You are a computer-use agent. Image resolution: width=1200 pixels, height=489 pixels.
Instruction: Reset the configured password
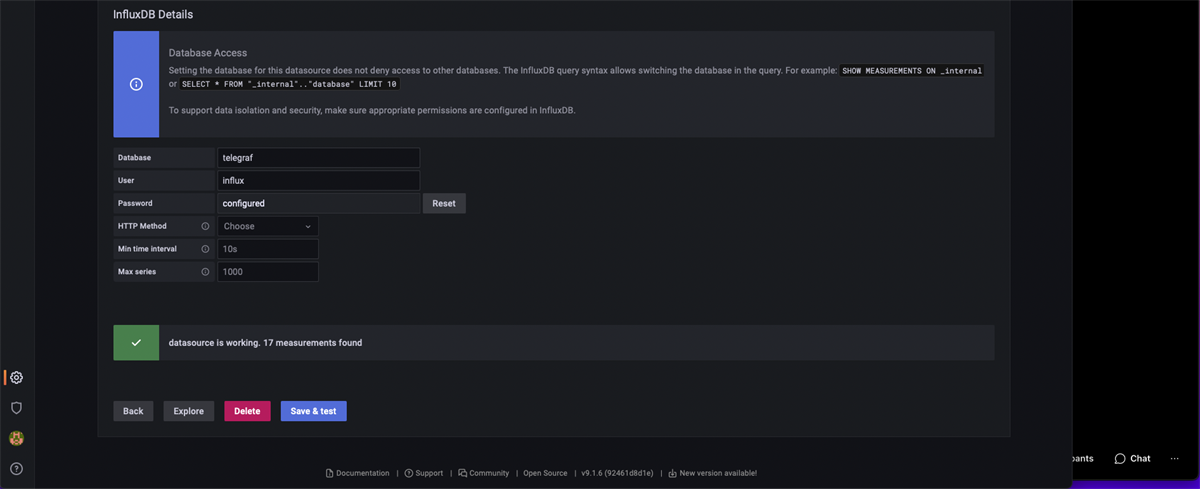(x=444, y=203)
